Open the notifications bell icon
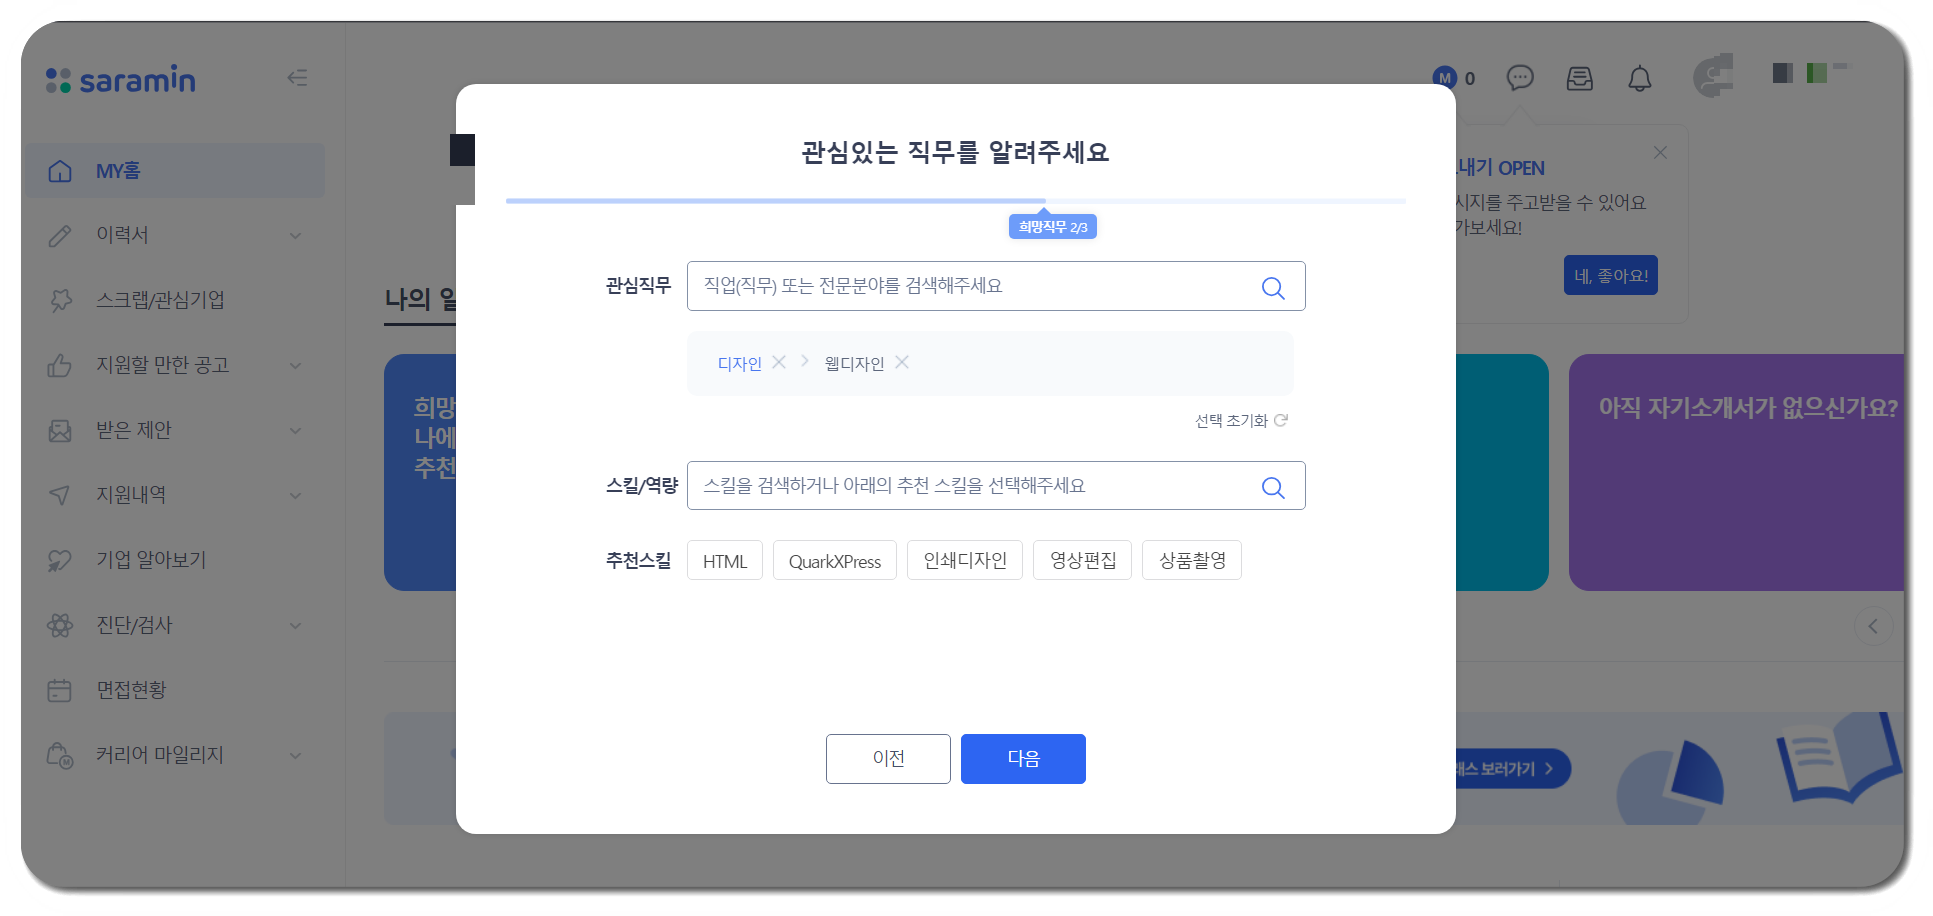Image resolution: width=1933 pixels, height=916 pixels. tap(1639, 78)
